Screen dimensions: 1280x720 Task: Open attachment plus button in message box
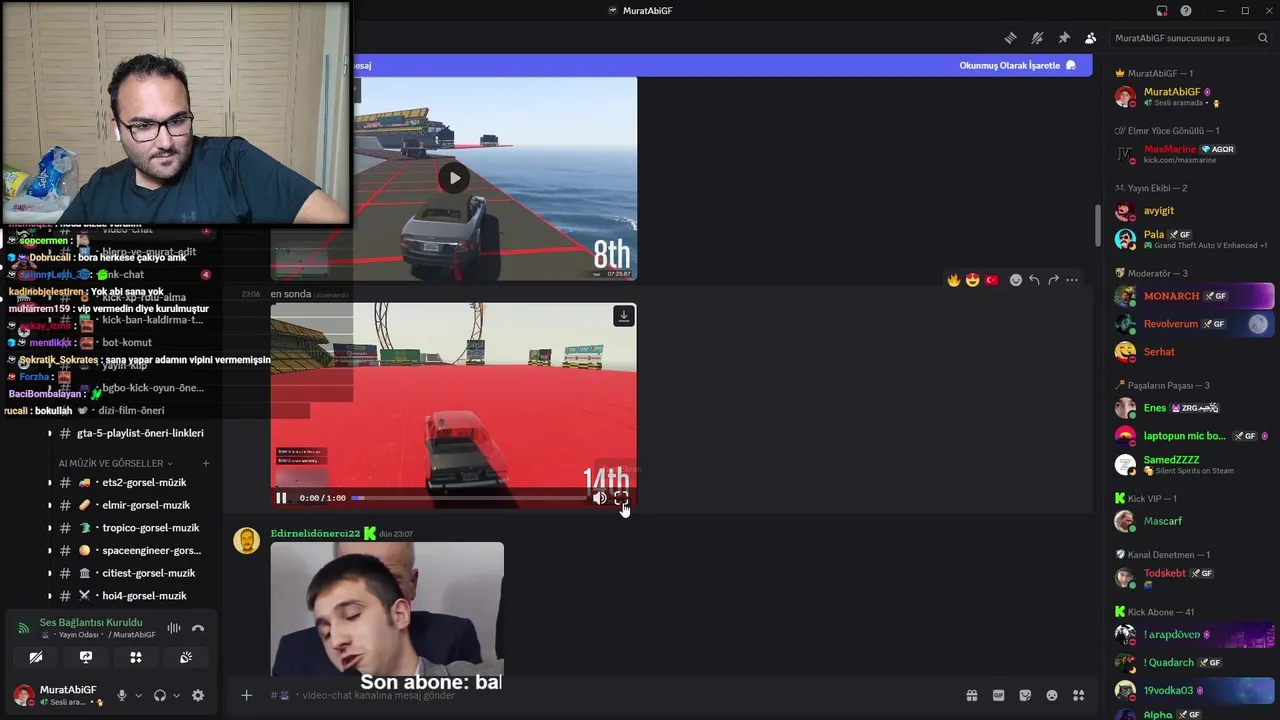click(247, 695)
